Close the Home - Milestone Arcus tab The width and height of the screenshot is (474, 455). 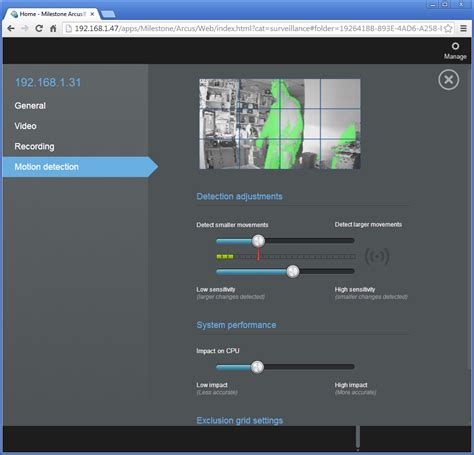[x=92, y=14]
